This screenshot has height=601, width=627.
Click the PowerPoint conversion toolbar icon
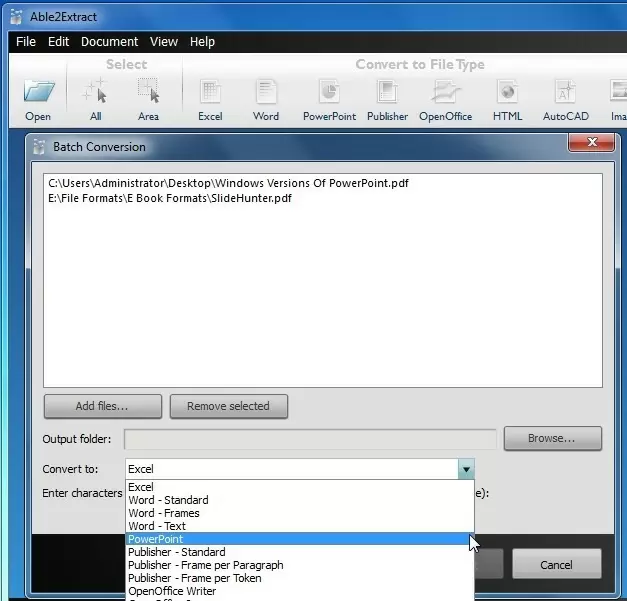(329, 93)
